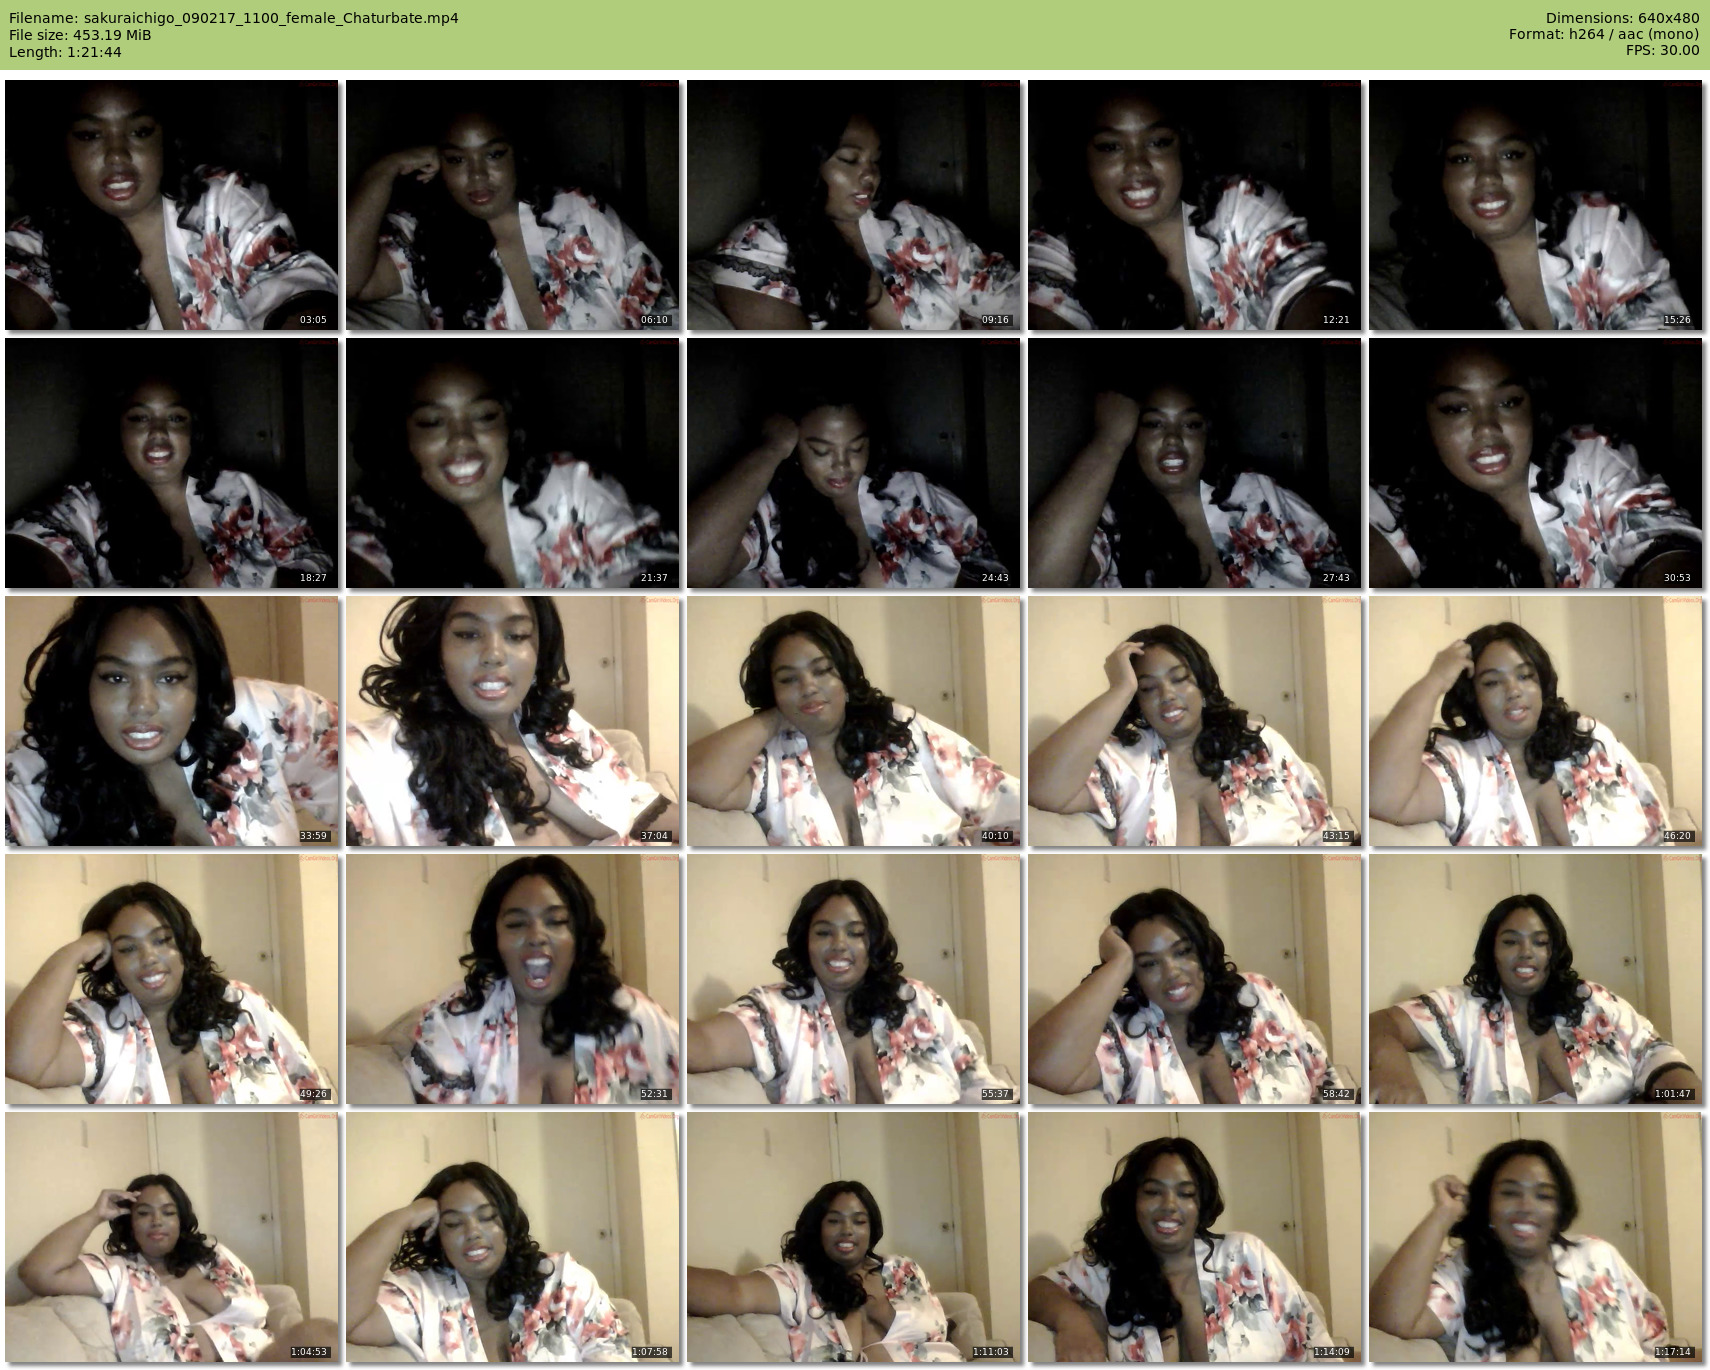Open the snapshot timestamped 1:01:47
This screenshot has width=1710, height=1370.
pos(1536,979)
